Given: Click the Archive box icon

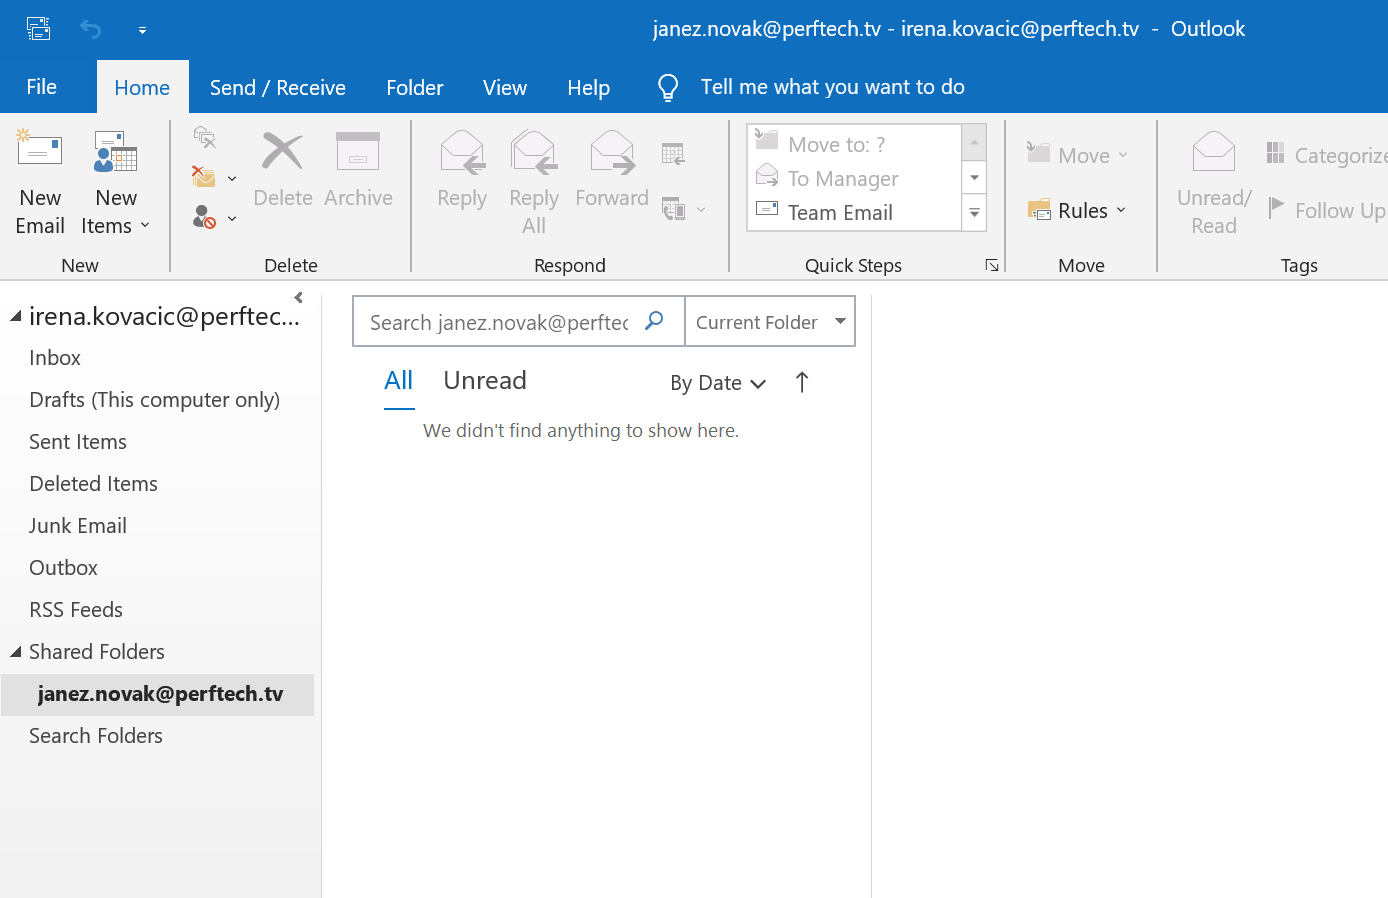Looking at the screenshot, I should (358, 152).
